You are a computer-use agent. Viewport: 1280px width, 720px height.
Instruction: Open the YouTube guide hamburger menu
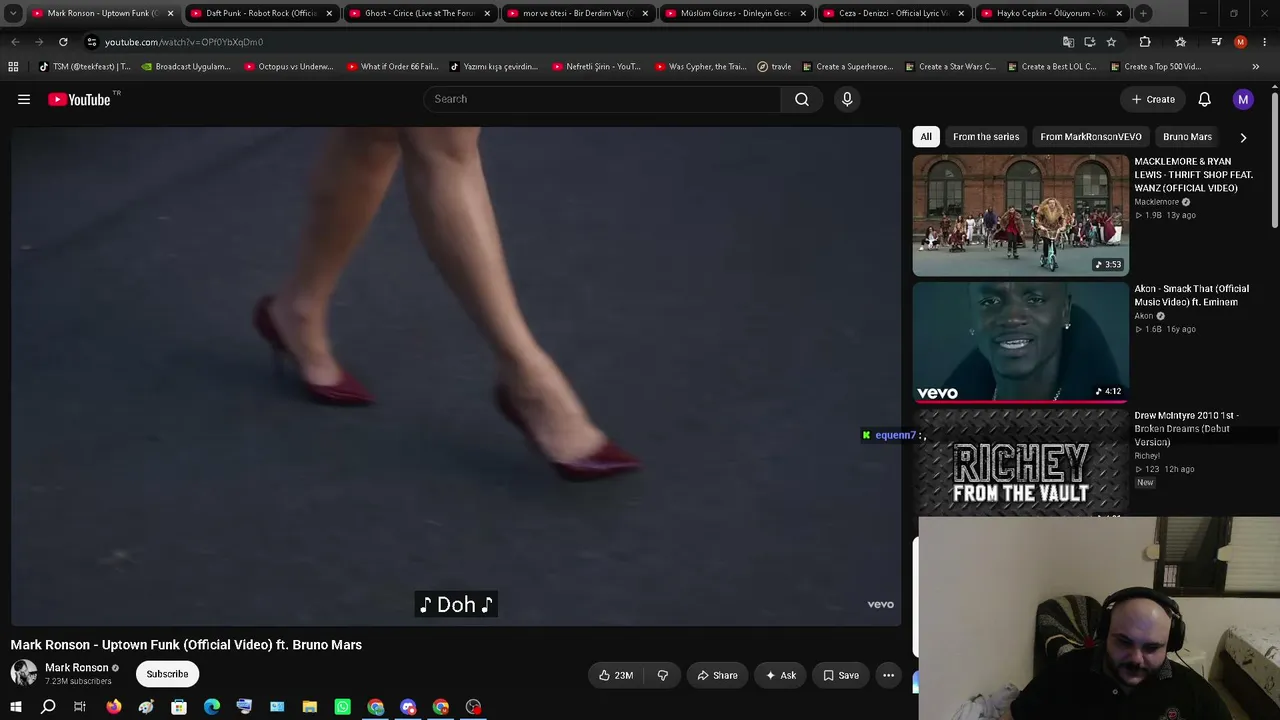(x=24, y=99)
